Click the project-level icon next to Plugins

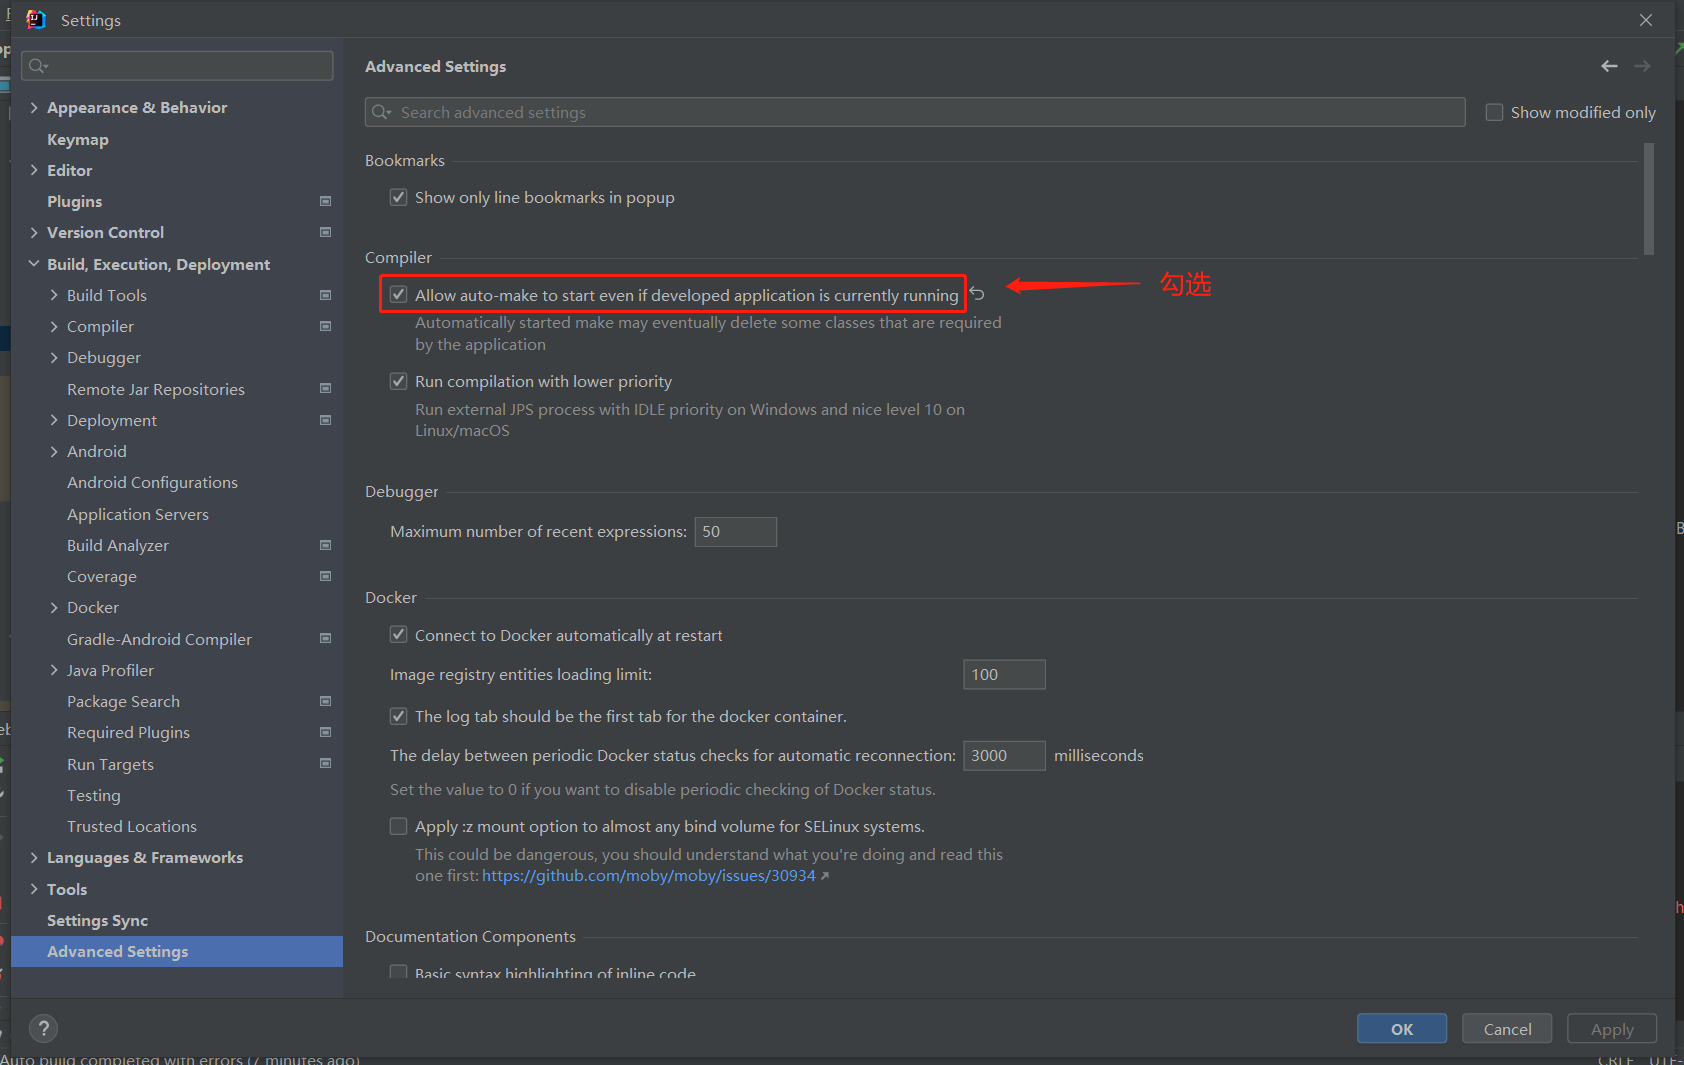tap(325, 202)
